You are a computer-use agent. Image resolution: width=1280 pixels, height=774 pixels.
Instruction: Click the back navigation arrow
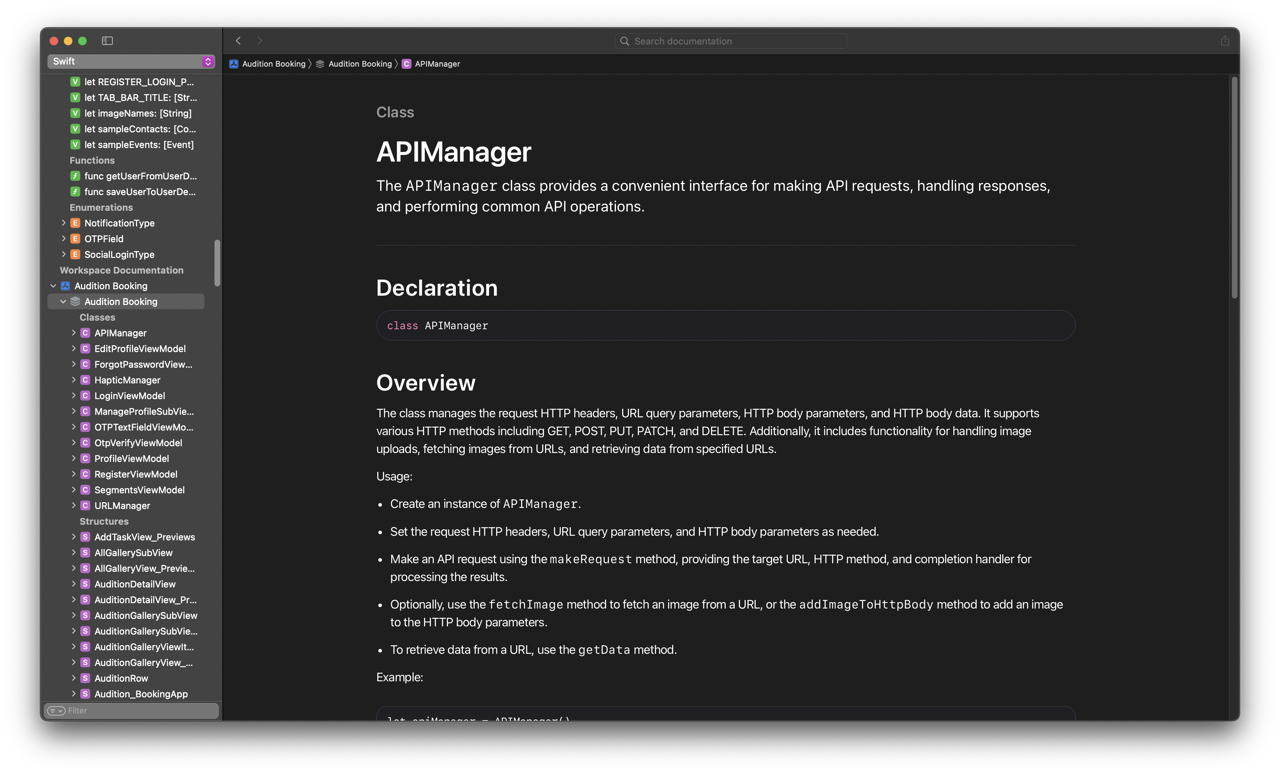tap(238, 41)
